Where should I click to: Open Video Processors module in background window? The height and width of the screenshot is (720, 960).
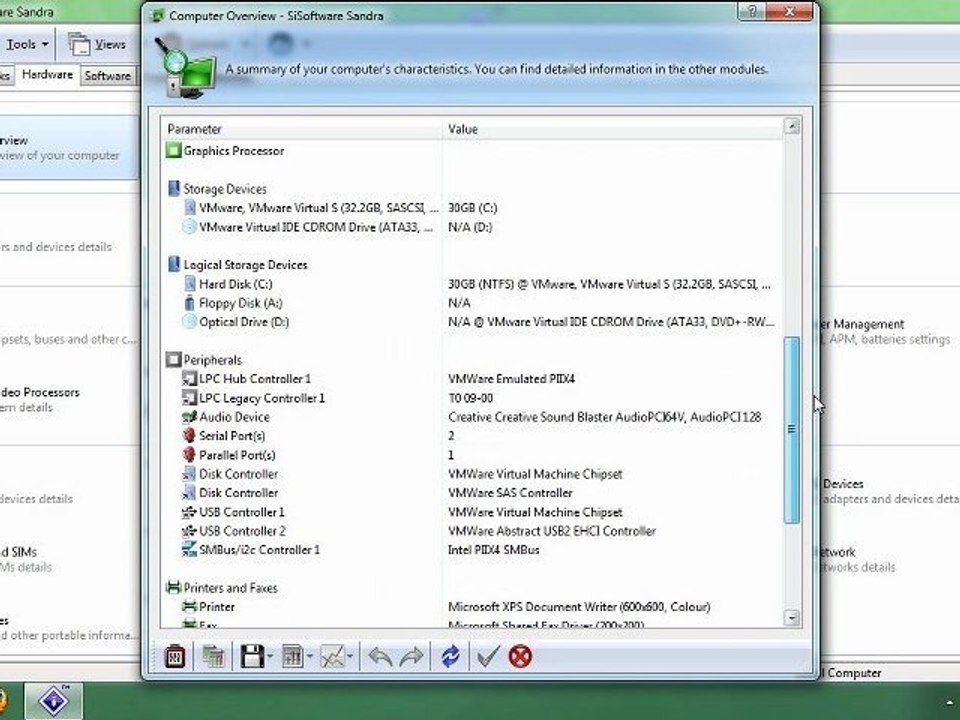[x=39, y=399]
